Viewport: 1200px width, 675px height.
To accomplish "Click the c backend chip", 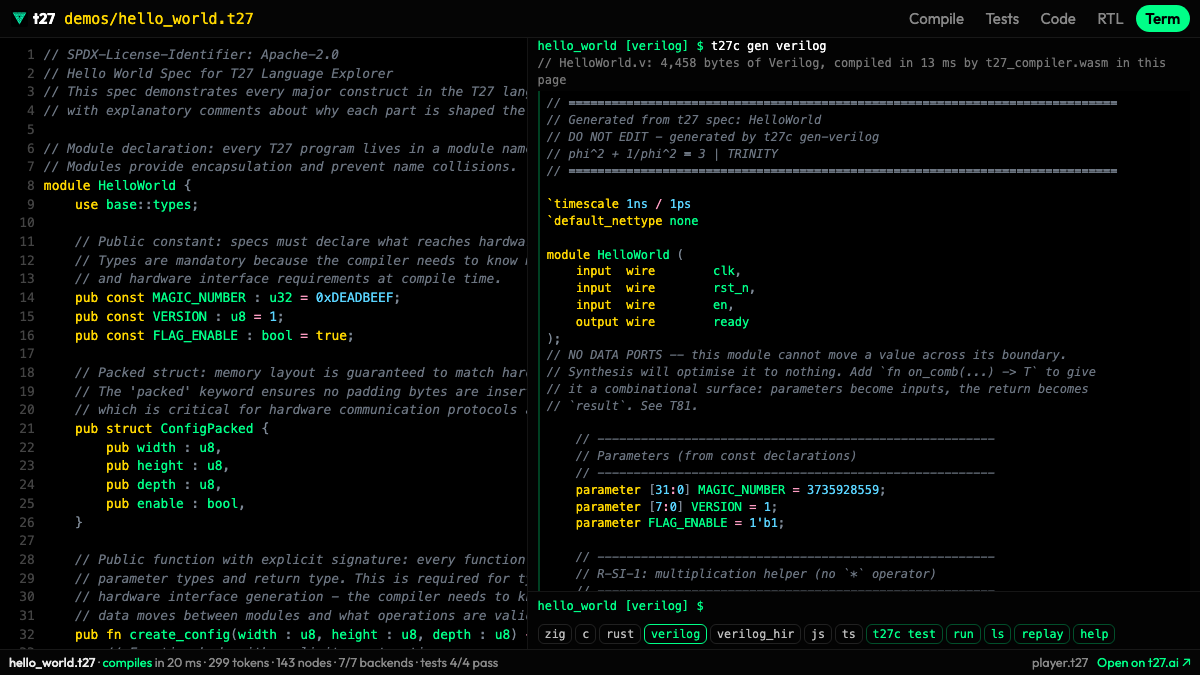I will click(x=585, y=634).
